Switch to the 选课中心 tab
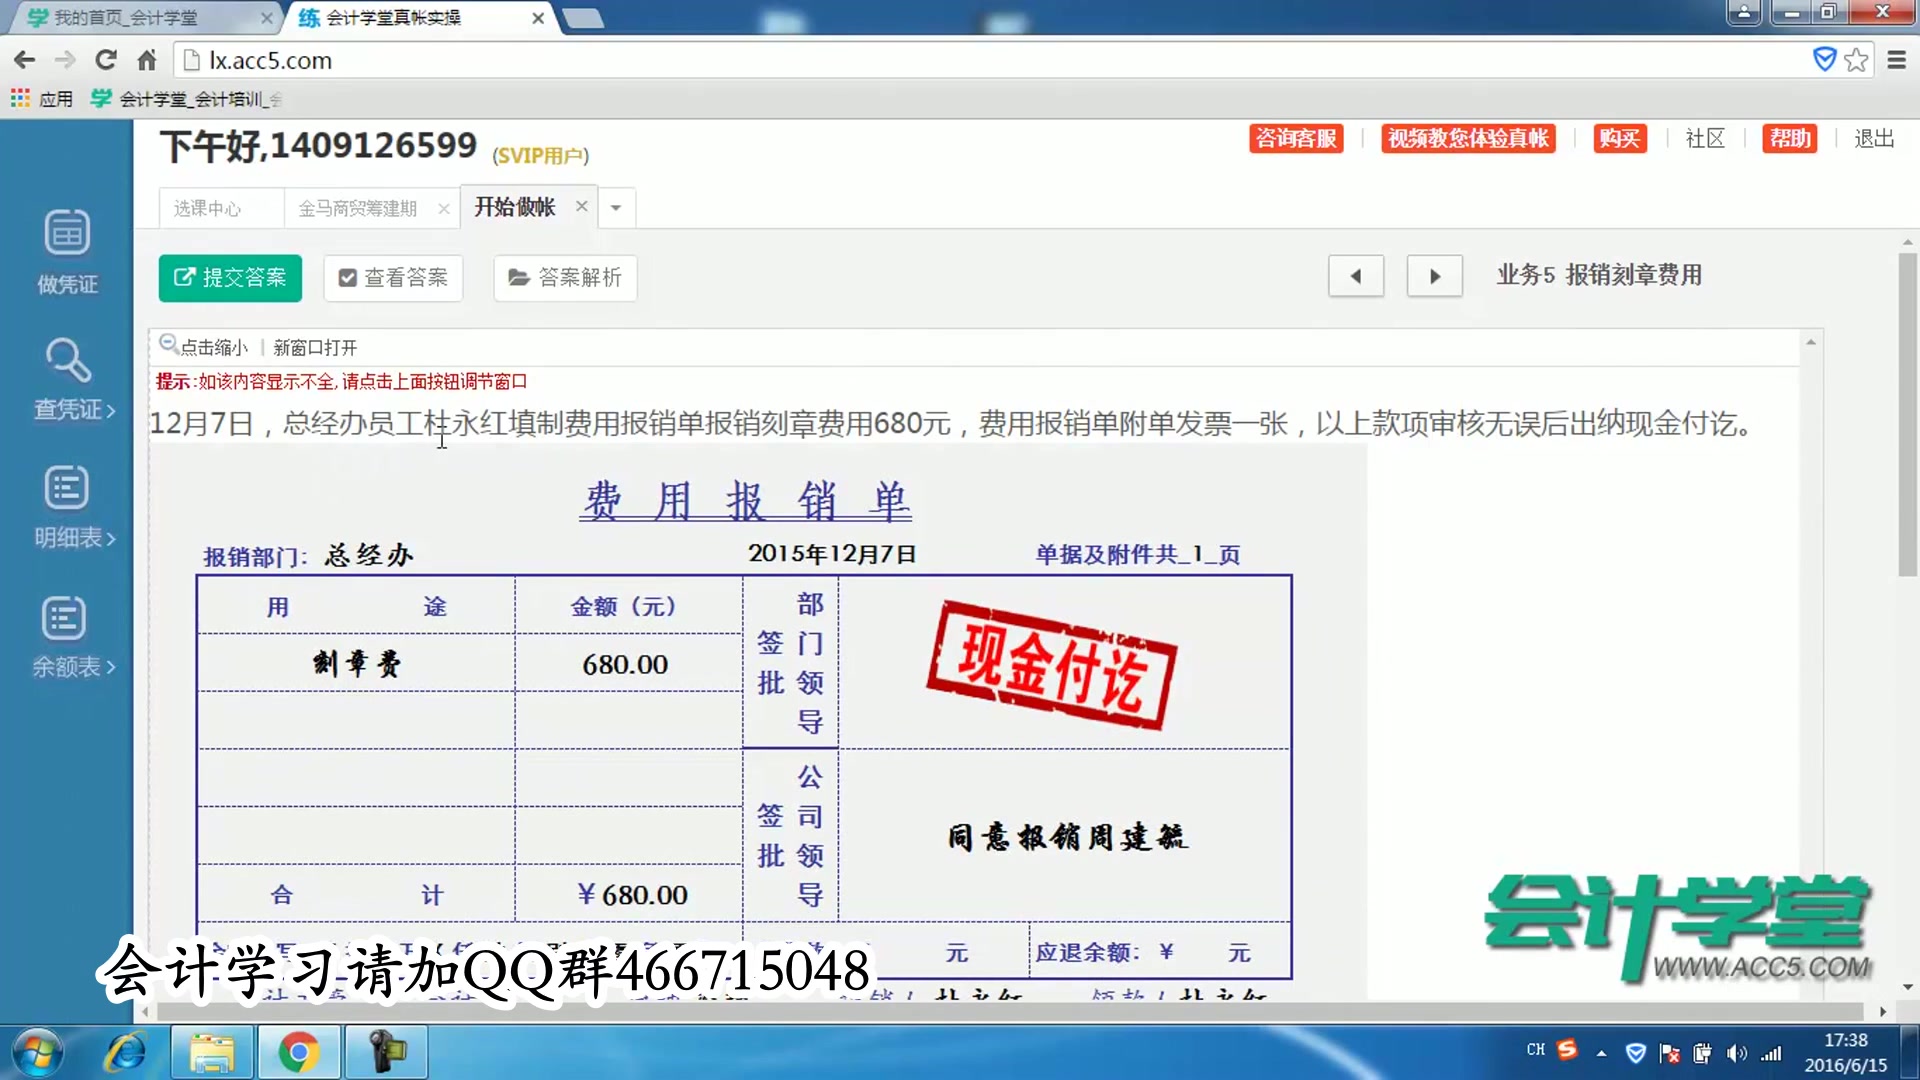Image resolution: width=1920 pixels, height=1080 pixels. 208,208
